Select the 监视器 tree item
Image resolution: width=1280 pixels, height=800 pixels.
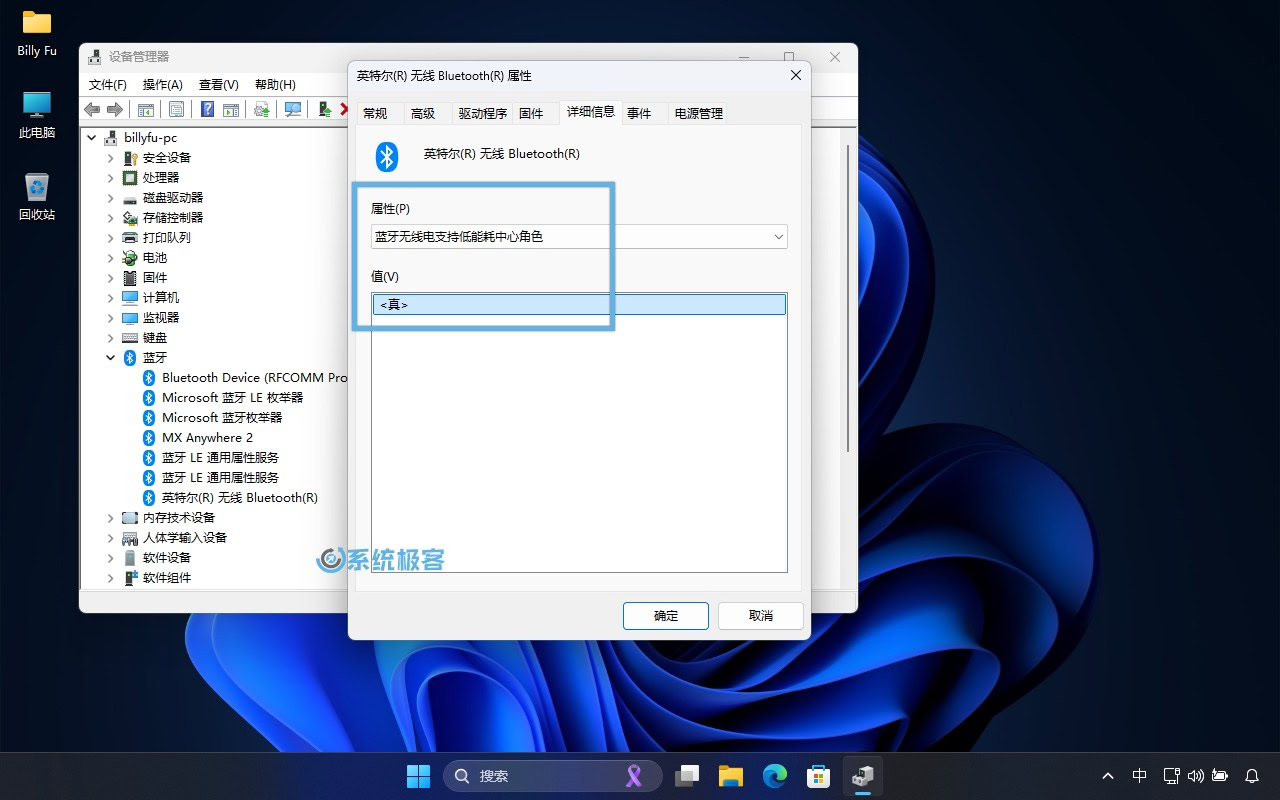[x=161, y=317]
